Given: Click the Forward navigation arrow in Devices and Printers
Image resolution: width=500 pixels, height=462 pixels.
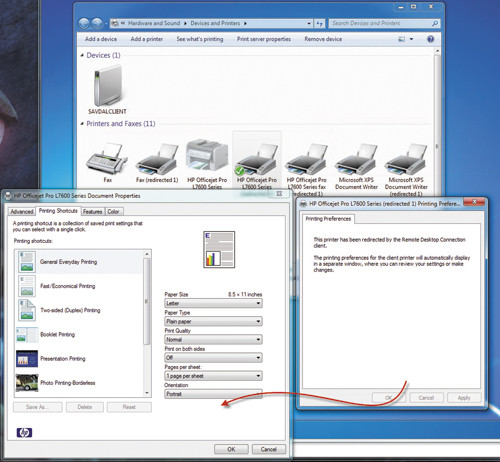Looking at the screenshot, I should [97, 23].
